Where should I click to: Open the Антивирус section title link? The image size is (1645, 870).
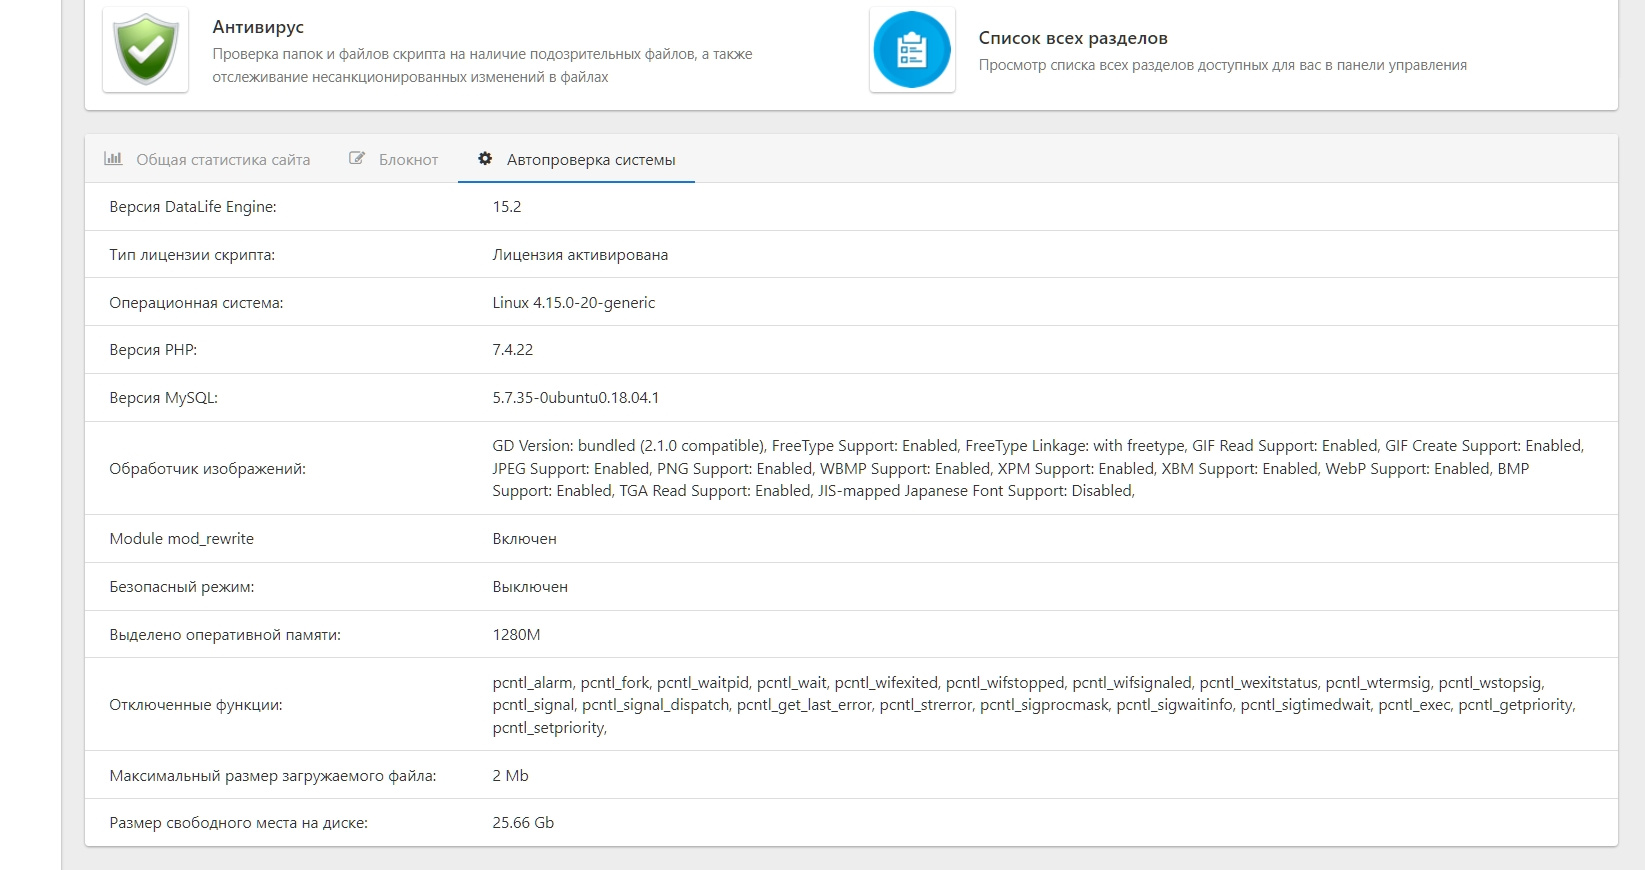258,27
